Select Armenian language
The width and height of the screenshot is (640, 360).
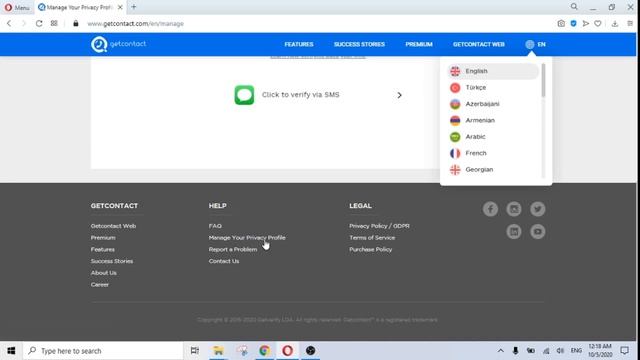[x=493, y=120]
